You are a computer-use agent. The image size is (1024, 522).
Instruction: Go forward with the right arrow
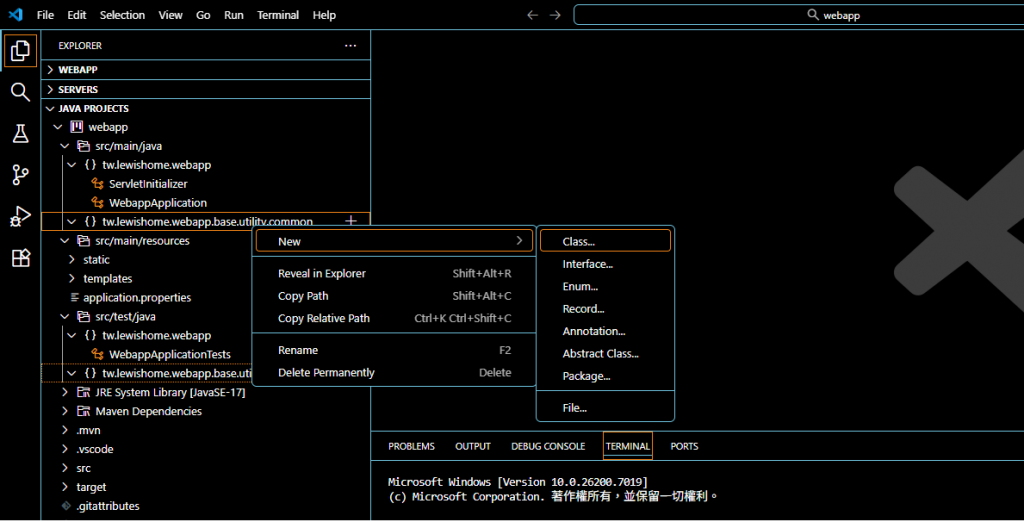tap(555, 15)
